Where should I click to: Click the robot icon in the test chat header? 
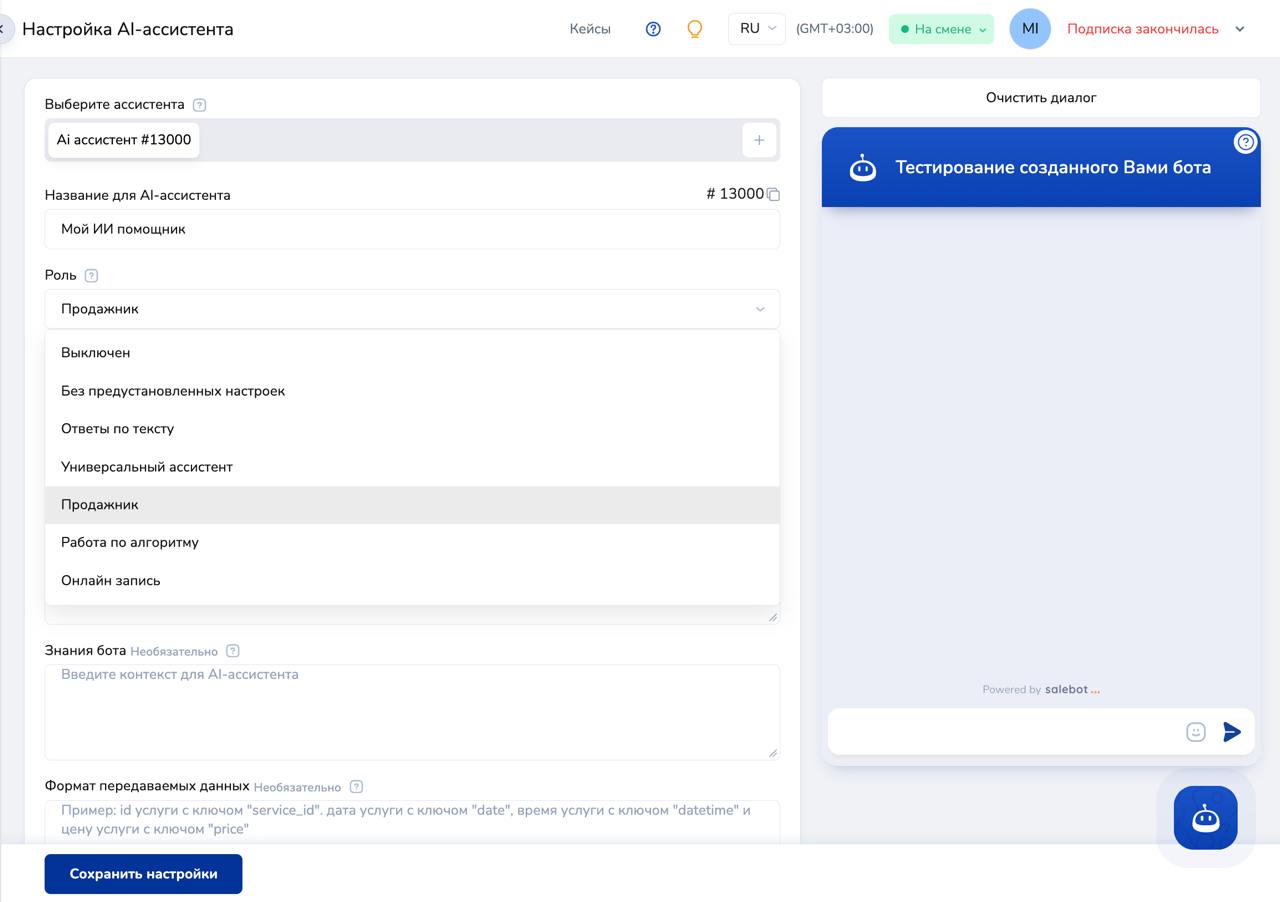[863, 168]
